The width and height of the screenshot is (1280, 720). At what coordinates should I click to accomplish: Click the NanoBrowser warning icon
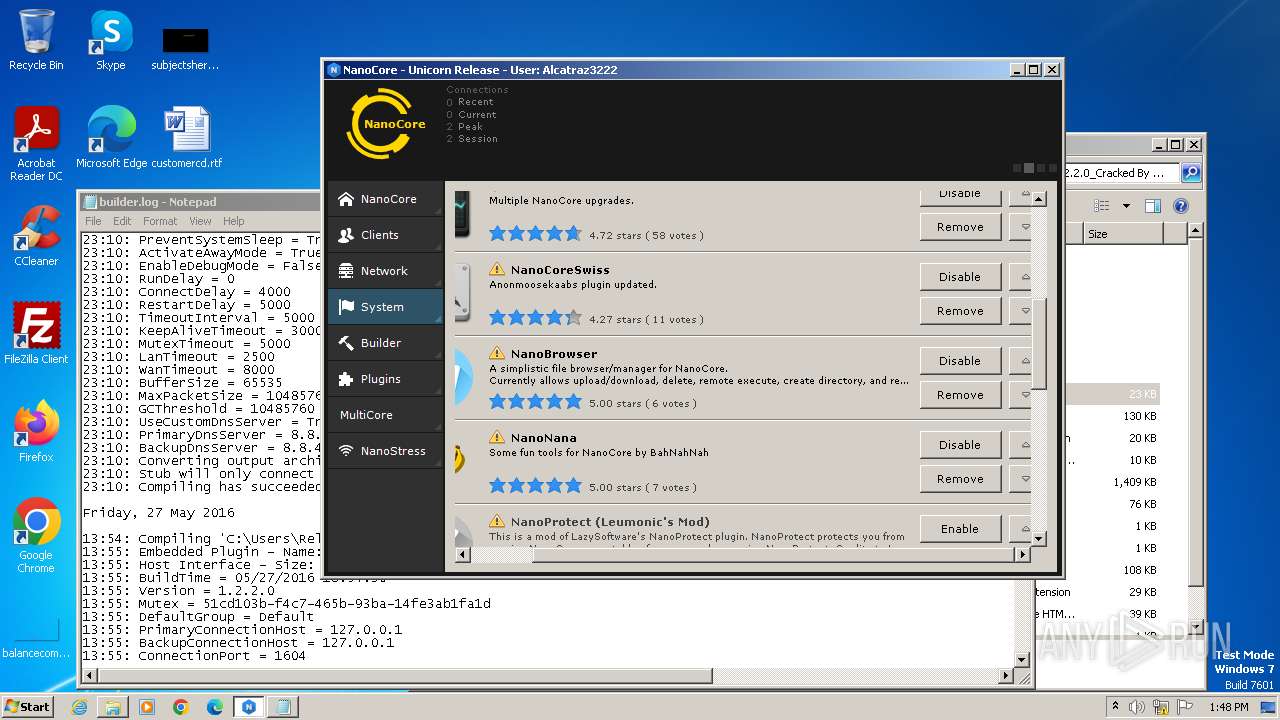coord(497,354)
